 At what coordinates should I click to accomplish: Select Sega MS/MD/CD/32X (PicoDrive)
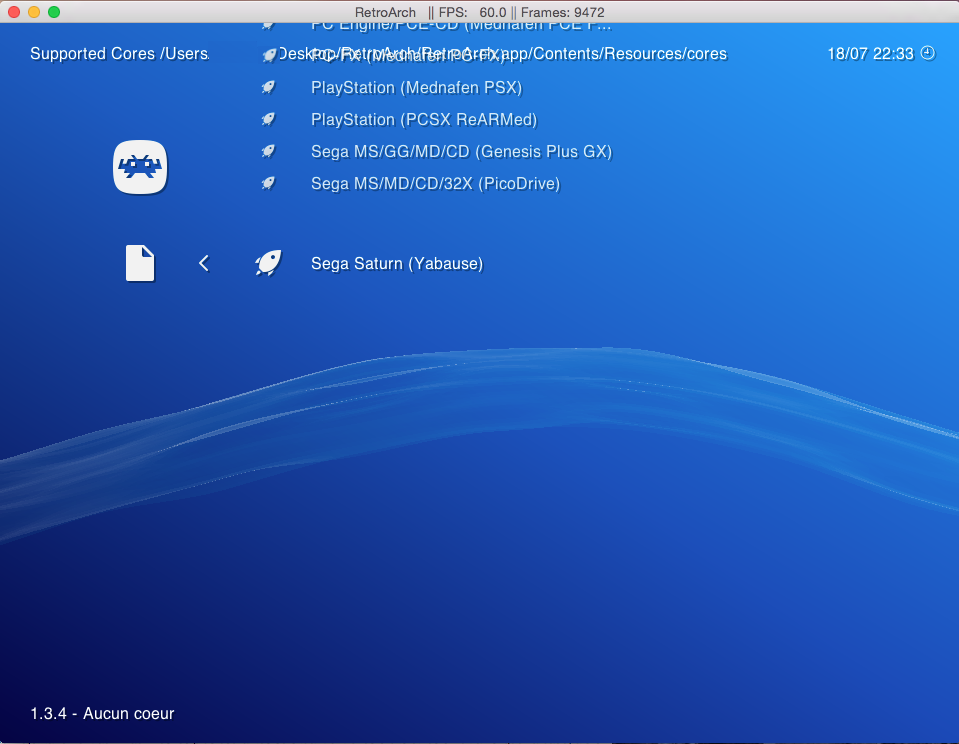click(x=435, y=184)
